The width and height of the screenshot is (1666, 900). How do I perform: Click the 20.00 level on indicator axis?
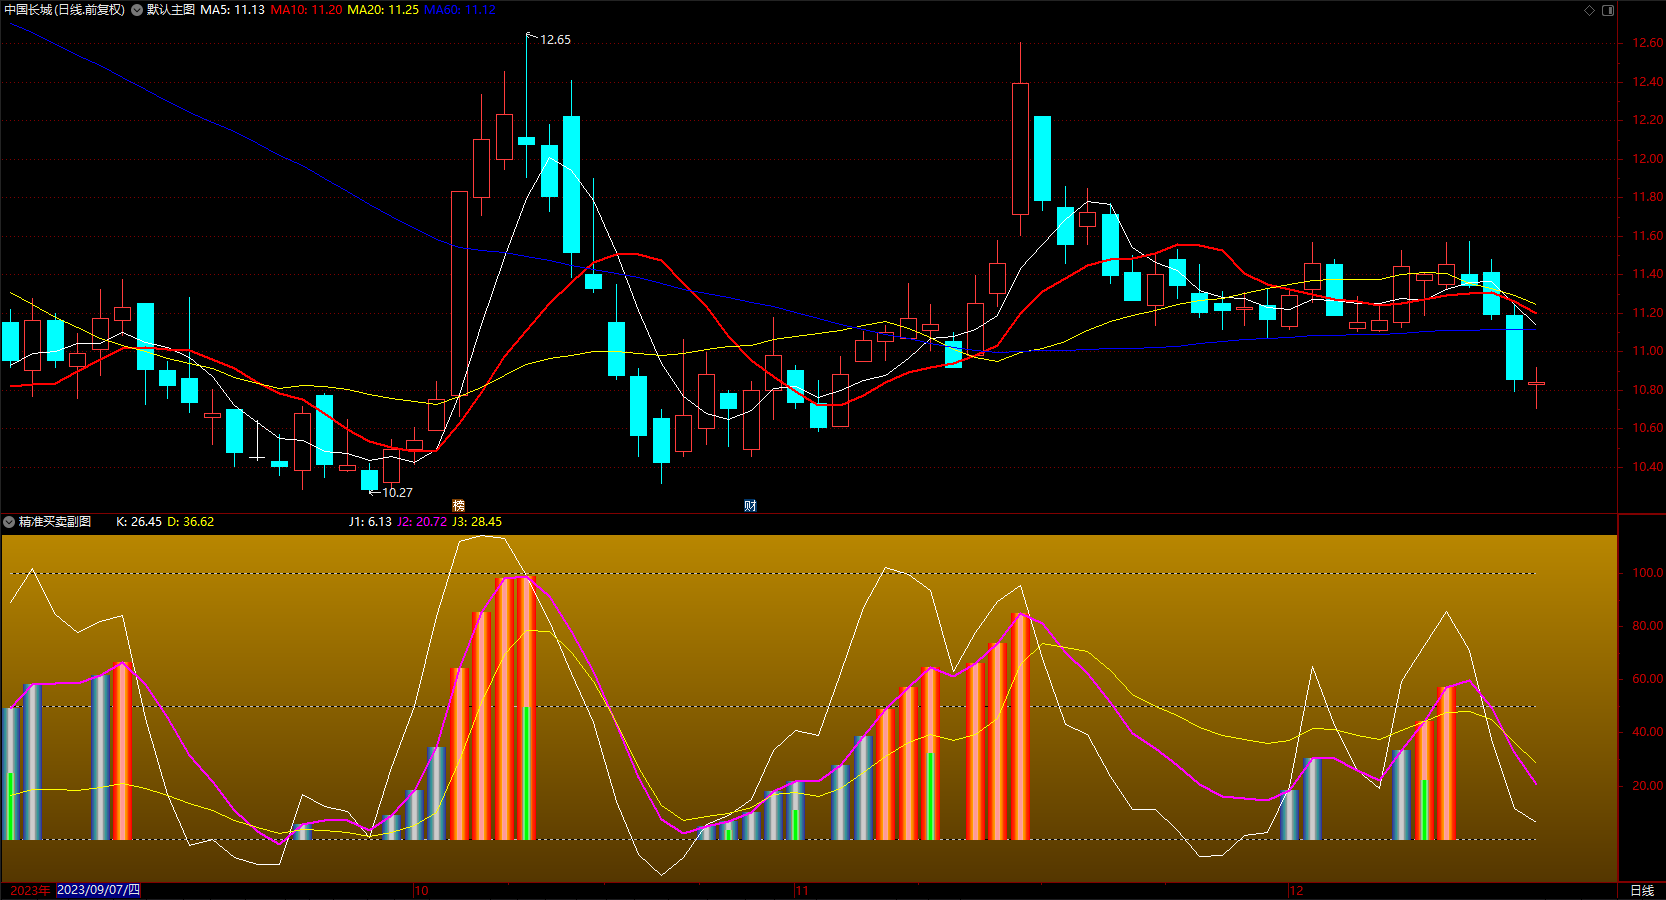1648,786
